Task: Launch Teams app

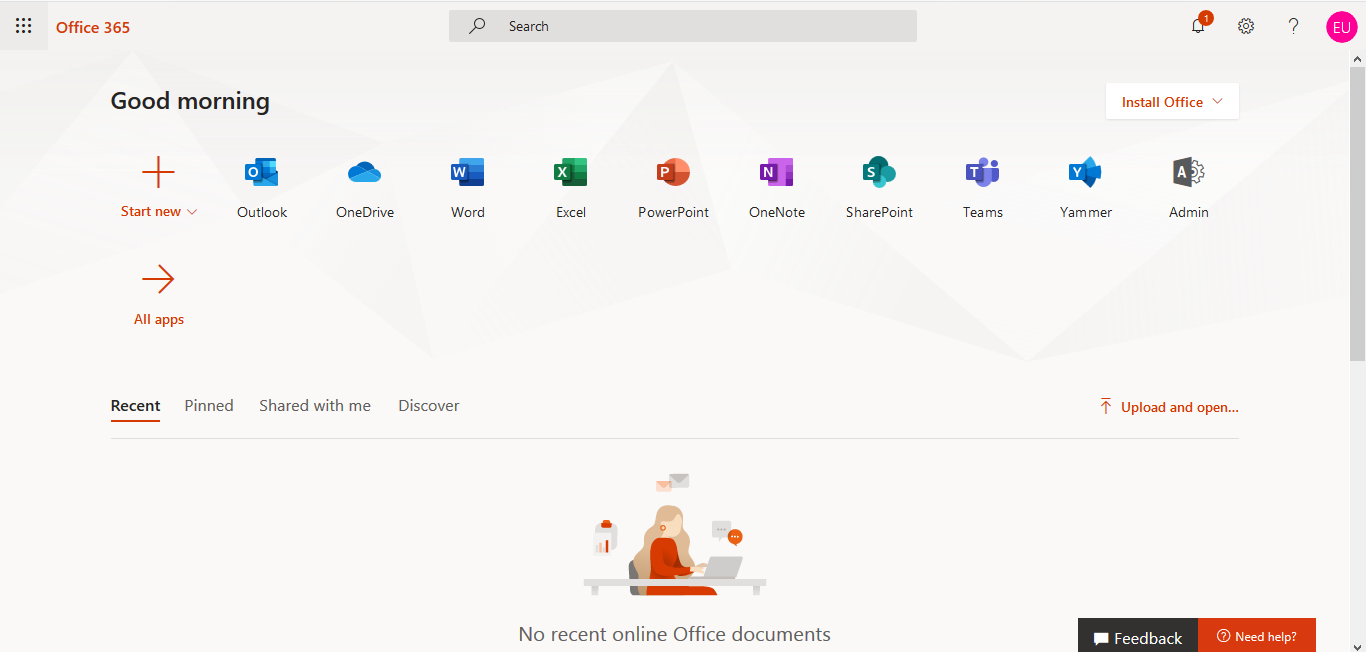Action: pos(983,188)
